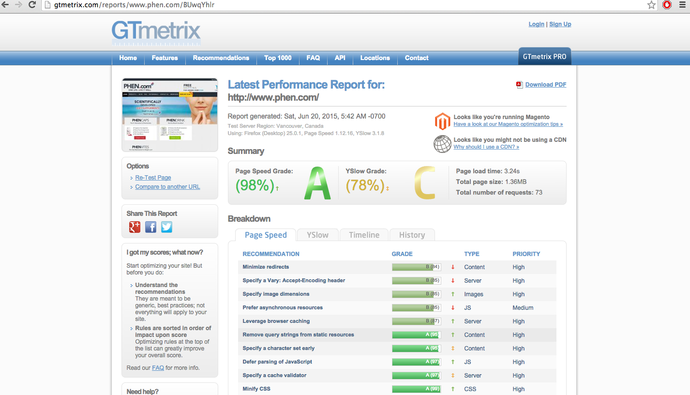Open the GTmetrix PRO tab
The height and width of the screenshot is (395, 690).
(544, 57)
